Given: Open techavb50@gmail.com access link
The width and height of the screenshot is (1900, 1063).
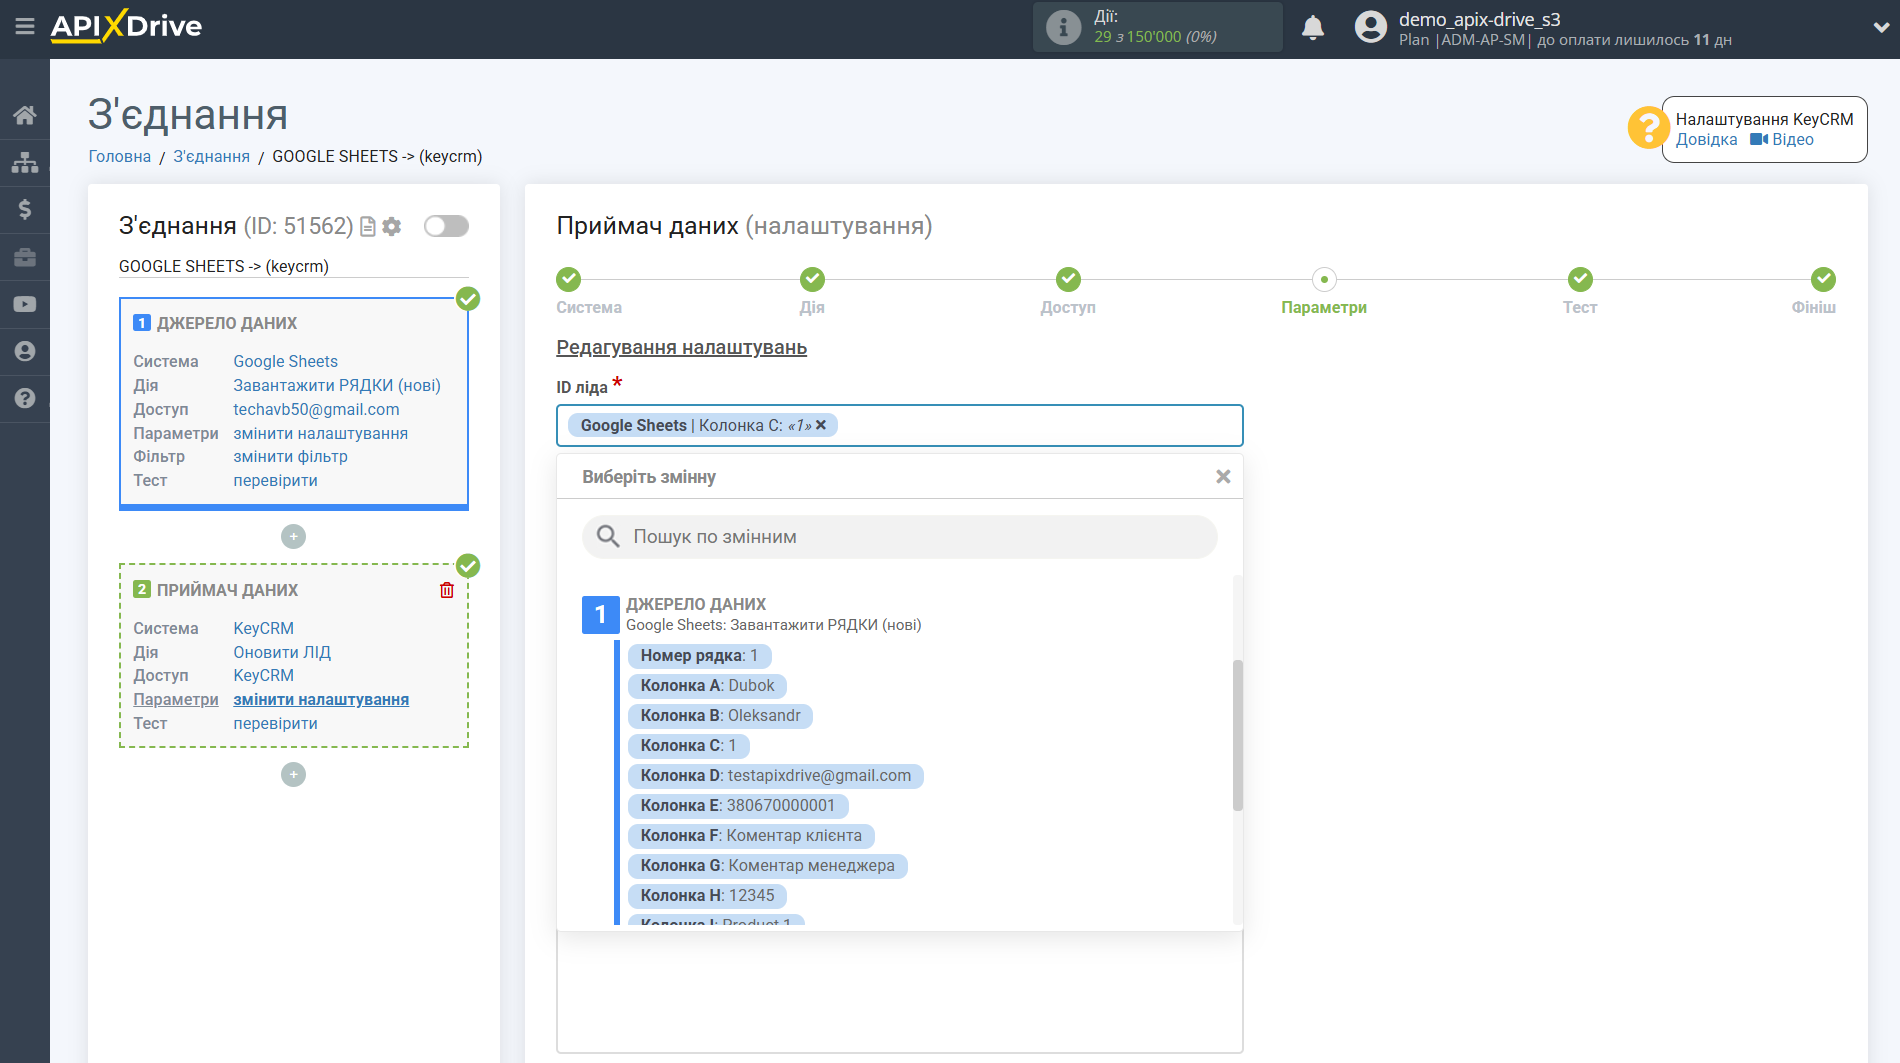Looking at the screenshot, I should (316, 410).
